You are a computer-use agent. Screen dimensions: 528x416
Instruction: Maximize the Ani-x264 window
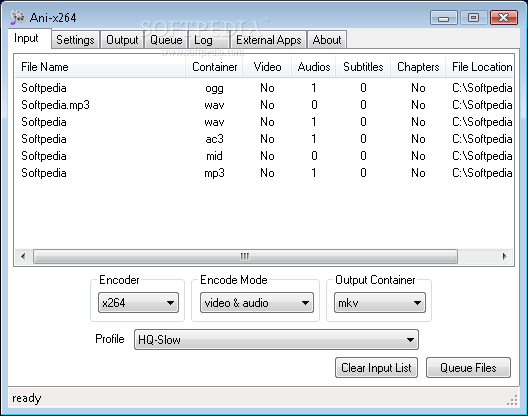pyautogui.click(x=473, y=18)
